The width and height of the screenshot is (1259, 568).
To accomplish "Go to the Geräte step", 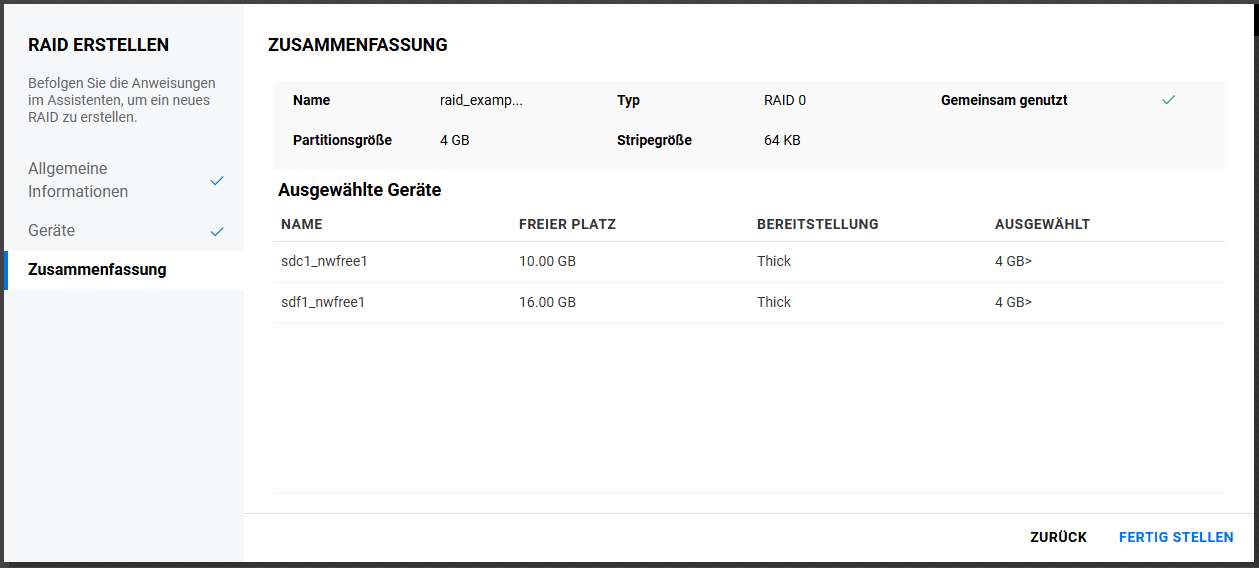I will tap(52, 230).
